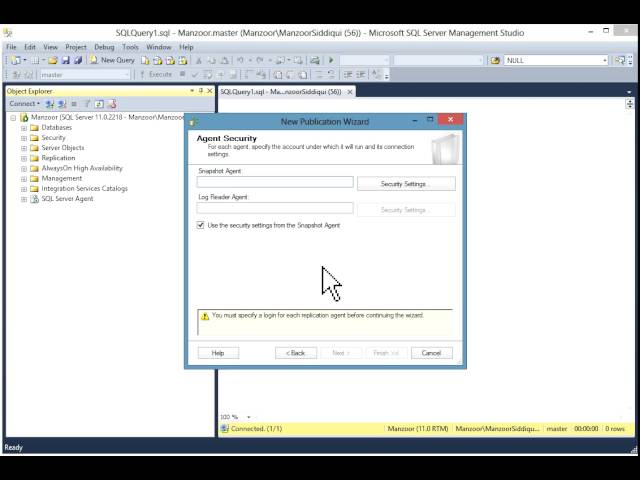Click Snapshot Agent Security Settings button
Screen dimensions: 640x480
click(406, 184)
